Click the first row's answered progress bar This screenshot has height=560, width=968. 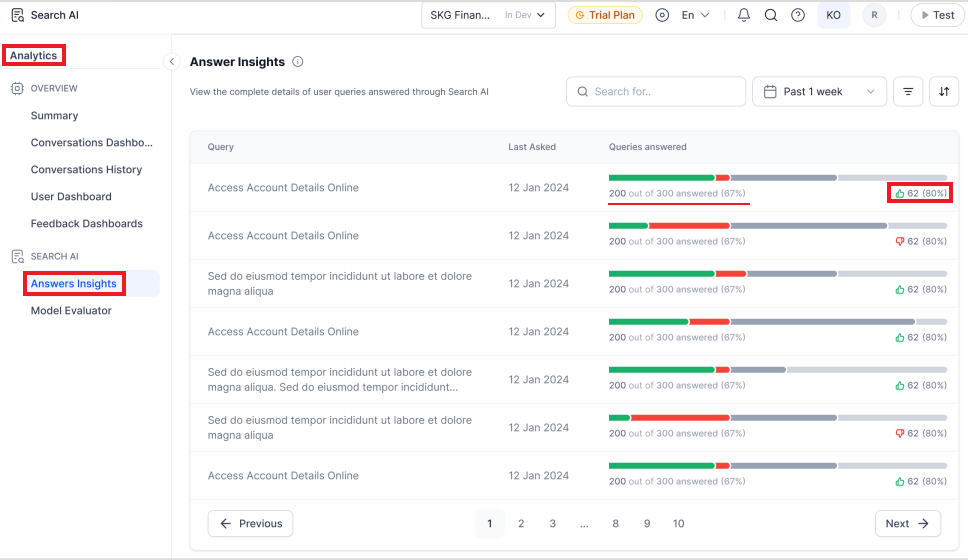777,178
